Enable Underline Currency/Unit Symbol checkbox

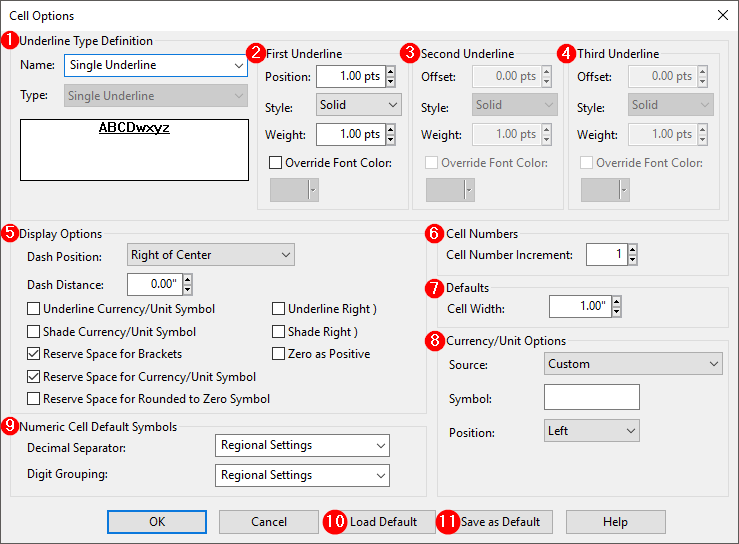(x=35, y=309)
